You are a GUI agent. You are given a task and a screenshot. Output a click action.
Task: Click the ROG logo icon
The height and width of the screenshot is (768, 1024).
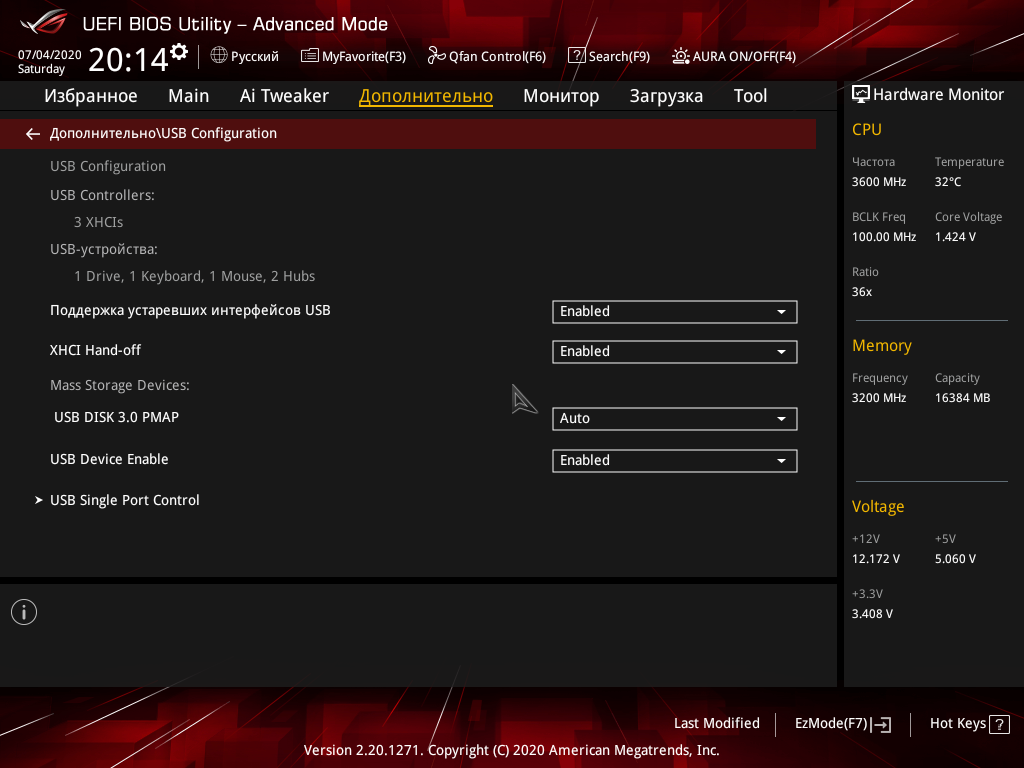44,23
